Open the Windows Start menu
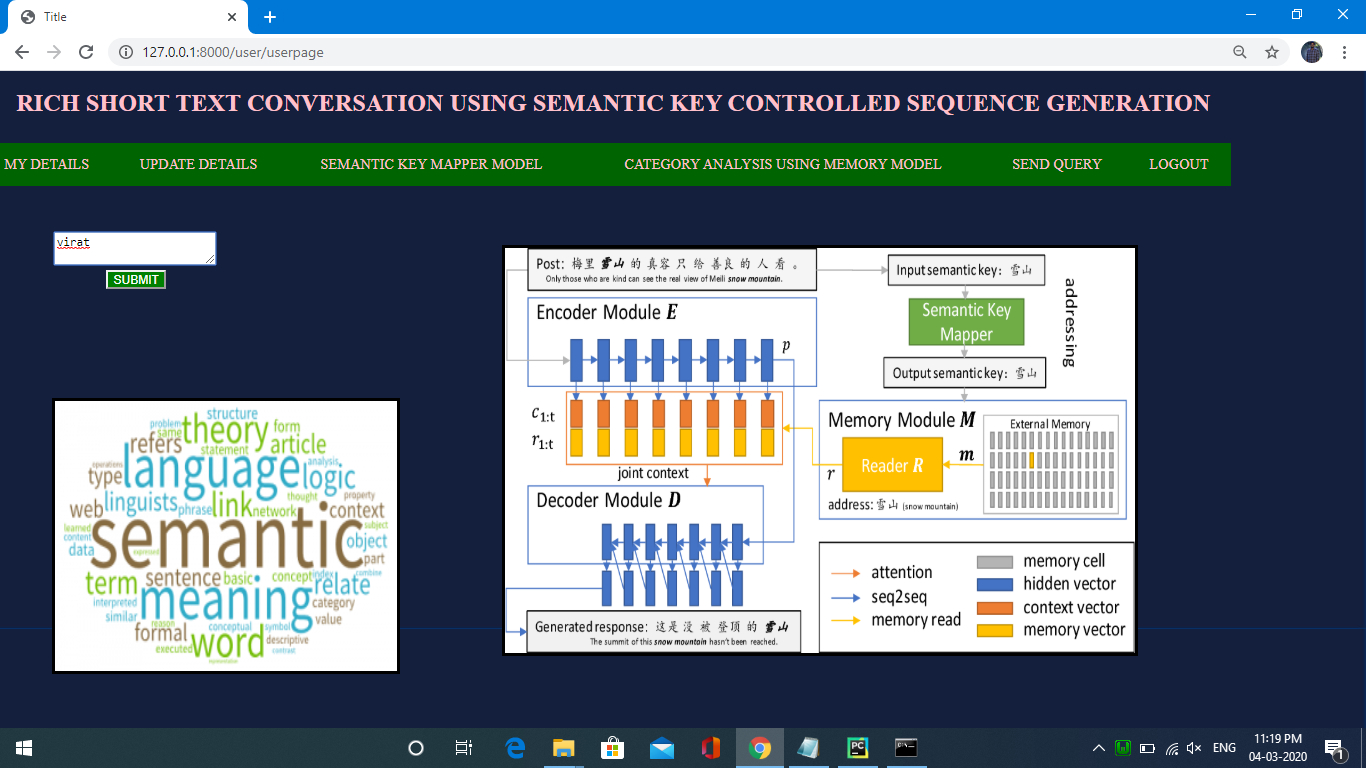The image size is (1366, 768). (24, 748)
